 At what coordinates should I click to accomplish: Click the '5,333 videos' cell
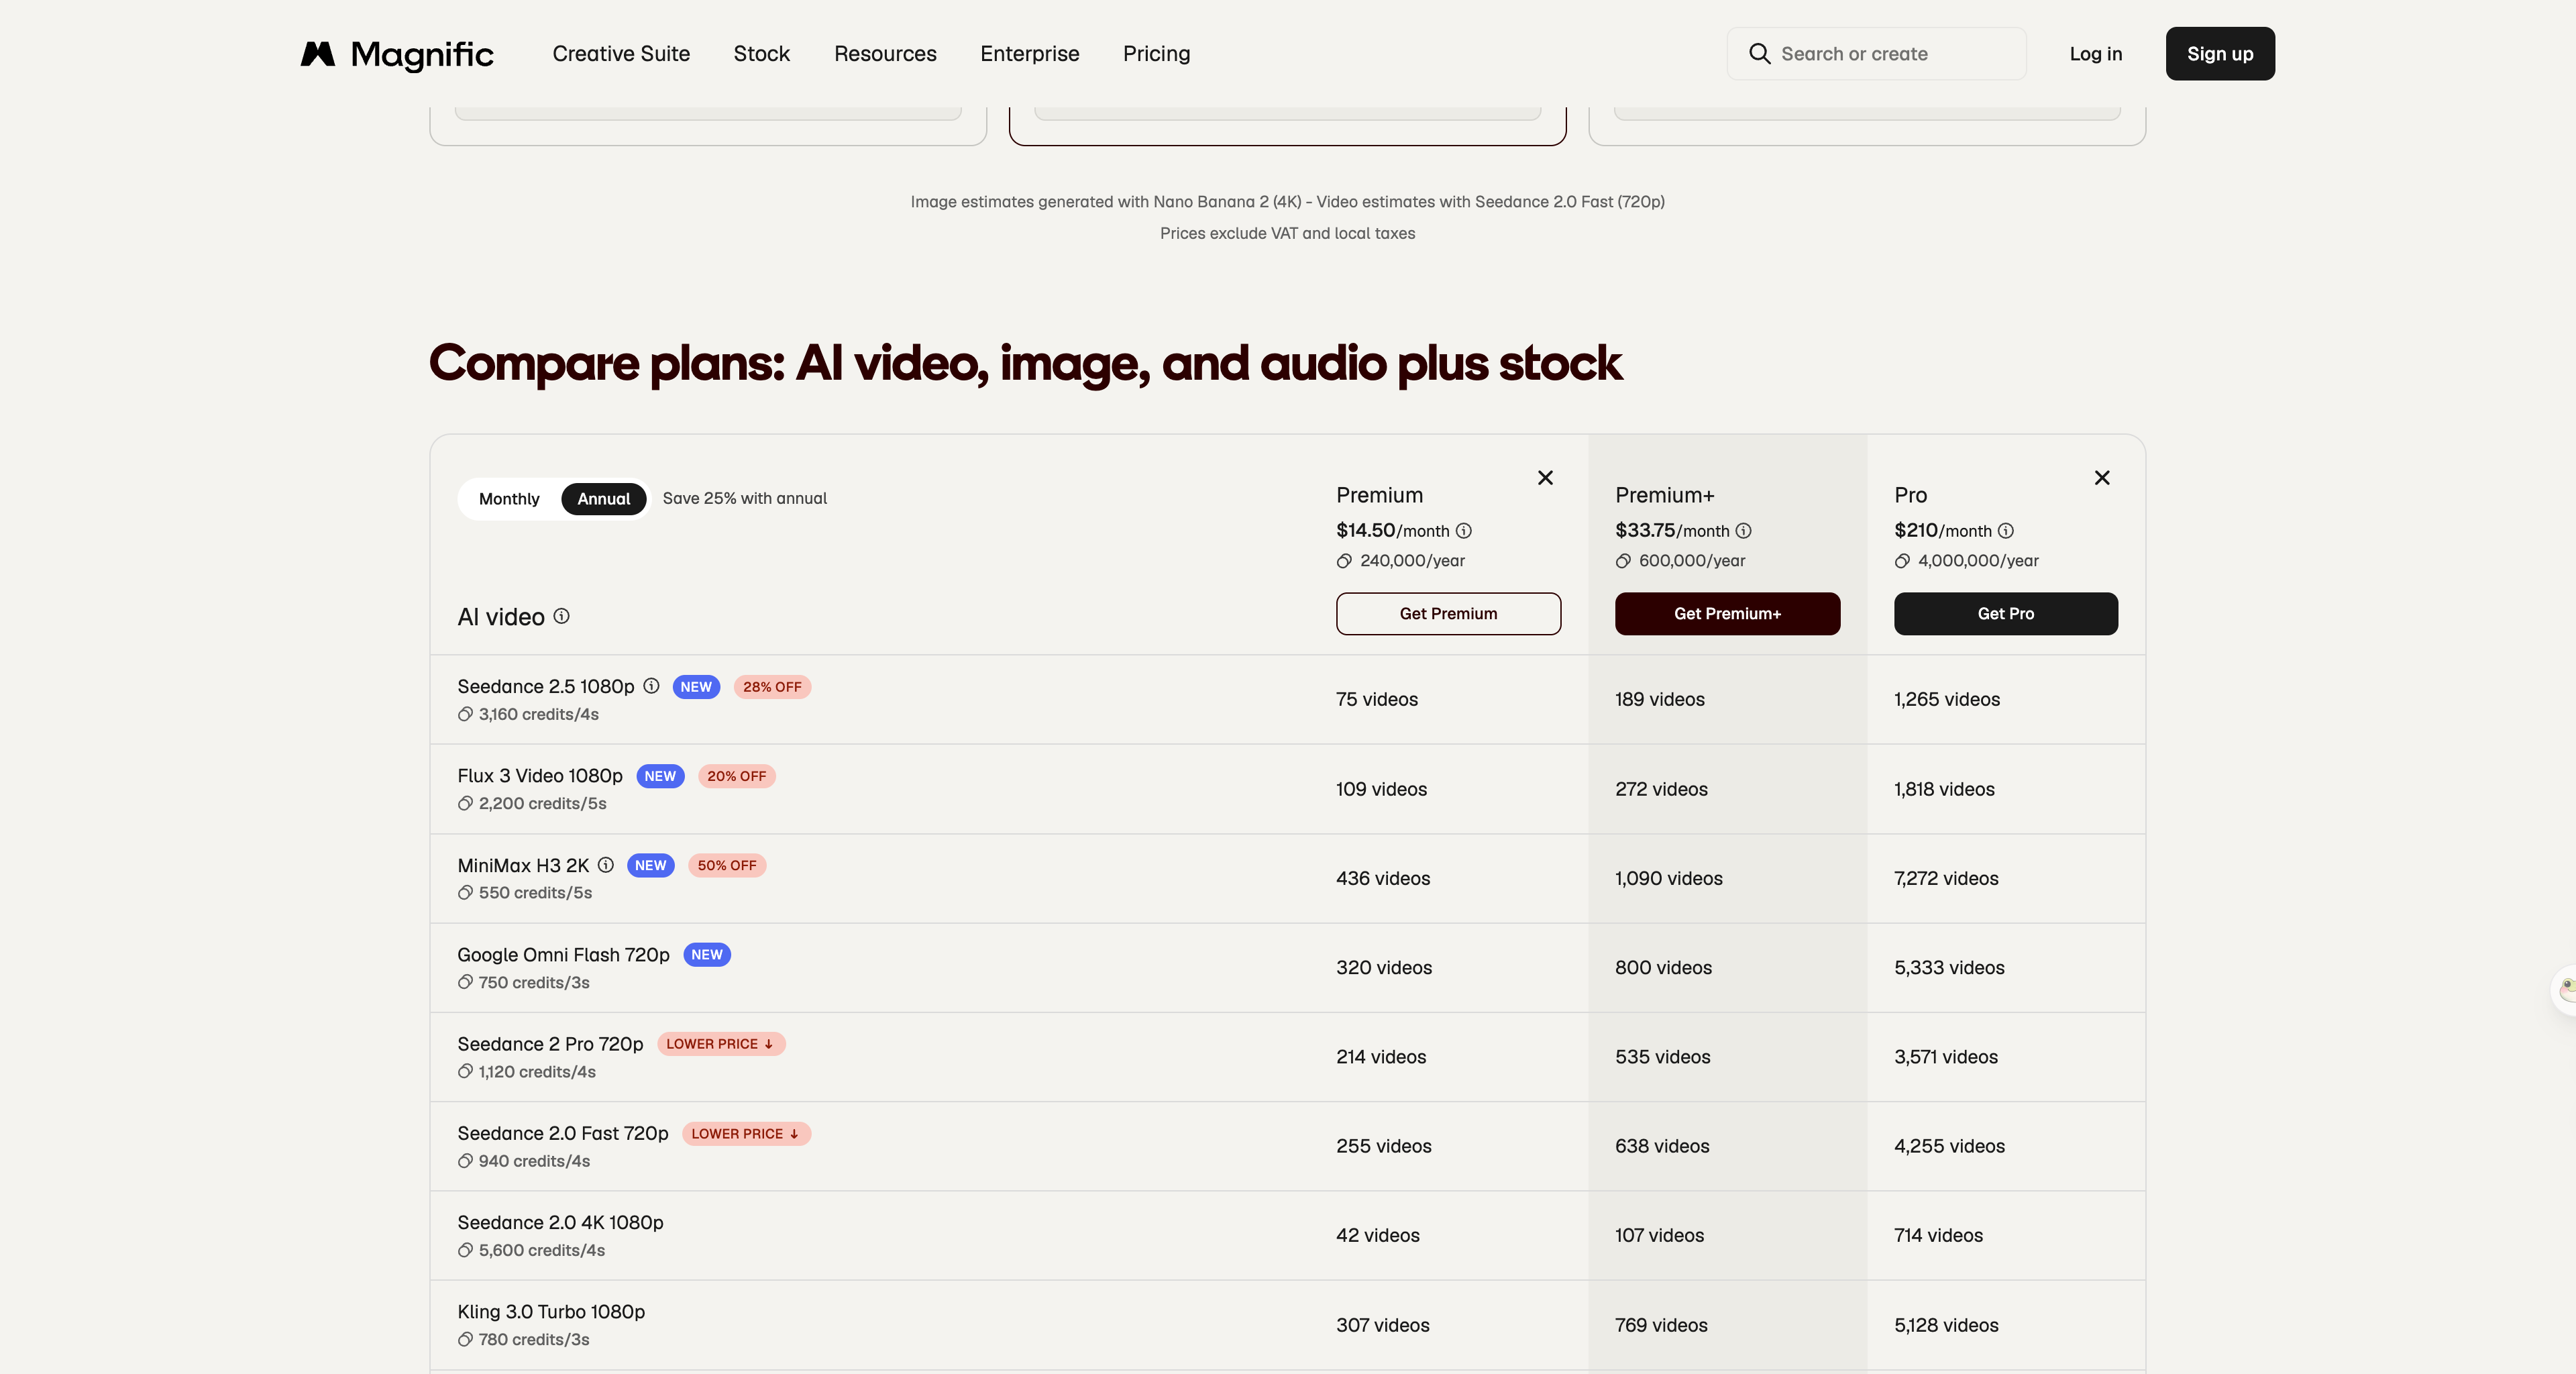point(1949,968)
